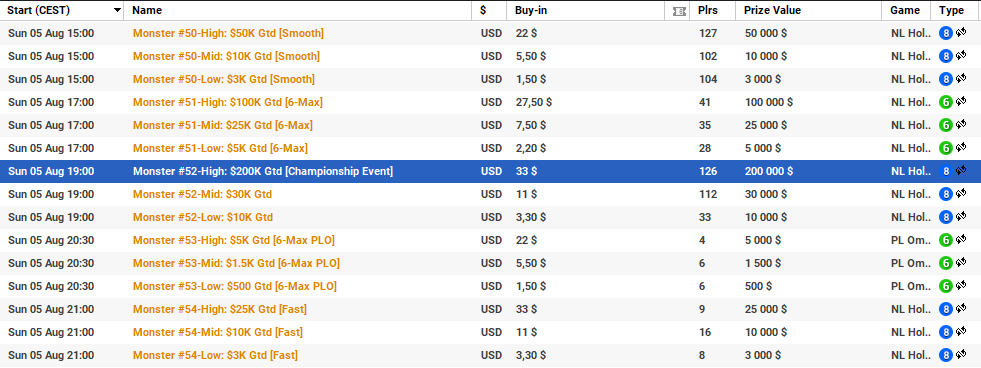
Task: Click 8-max icon for Monster #54-High Fast row
Action: pyautogui.click(x=945, y=309)
